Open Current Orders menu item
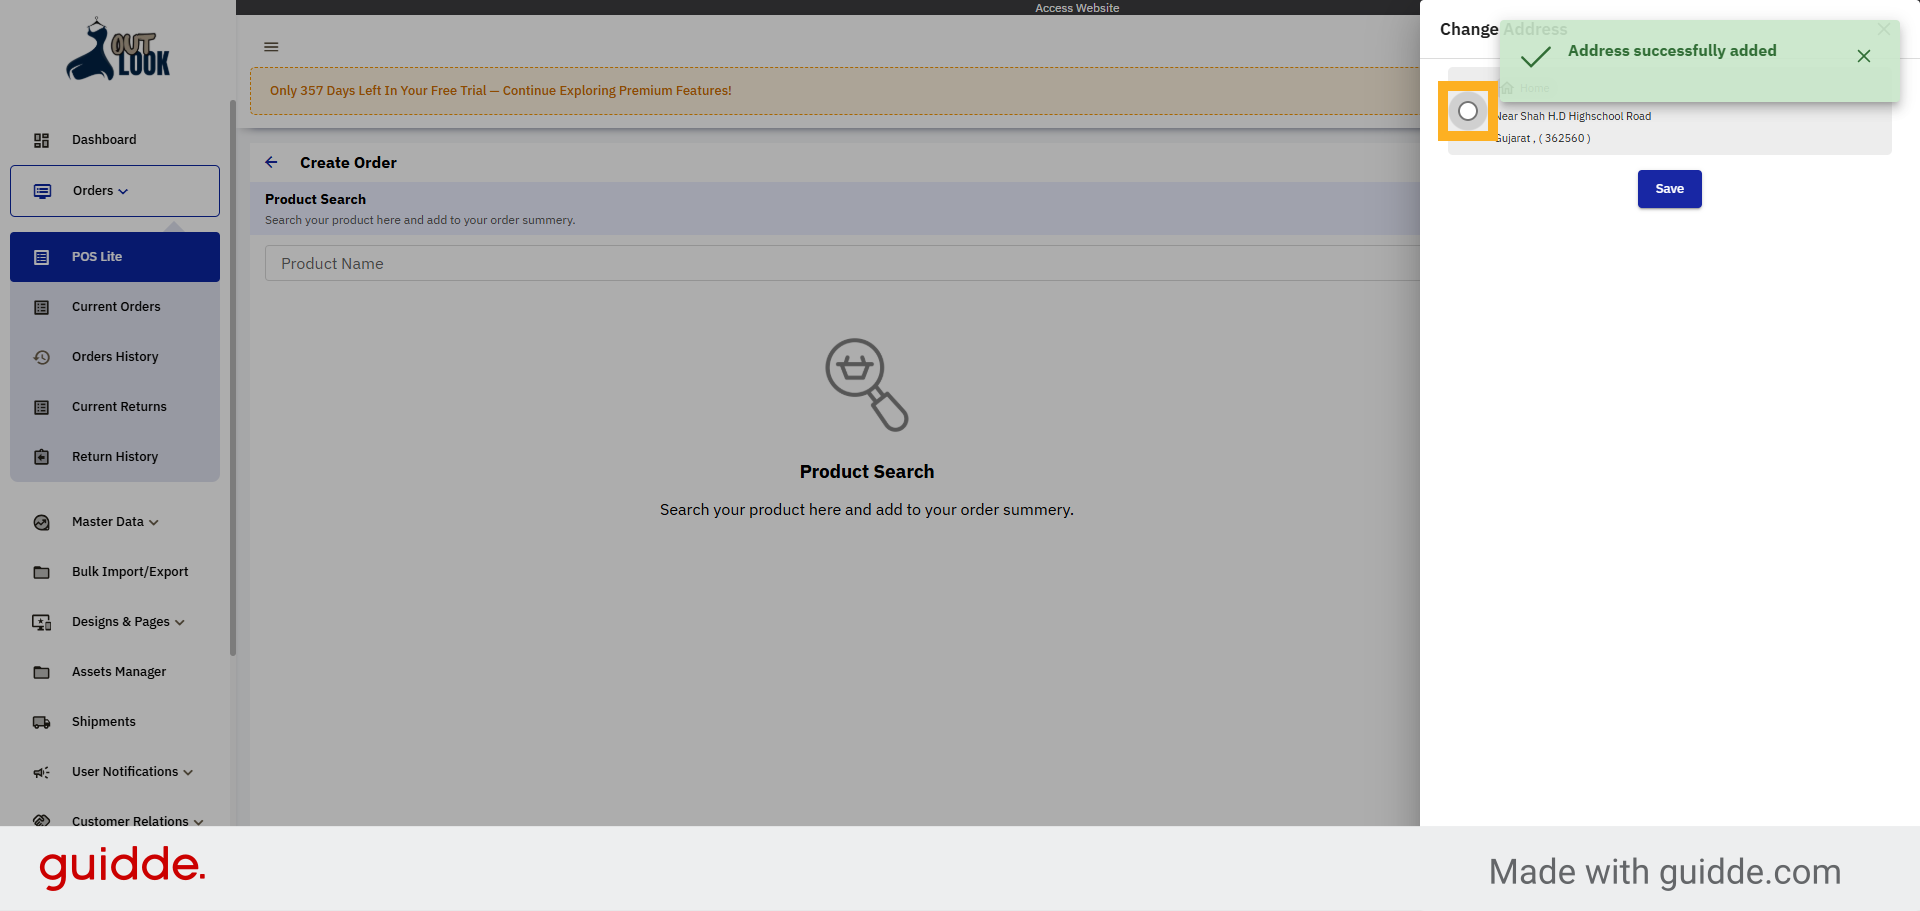Screen dimensions: 1920x911 coord(115,307)
